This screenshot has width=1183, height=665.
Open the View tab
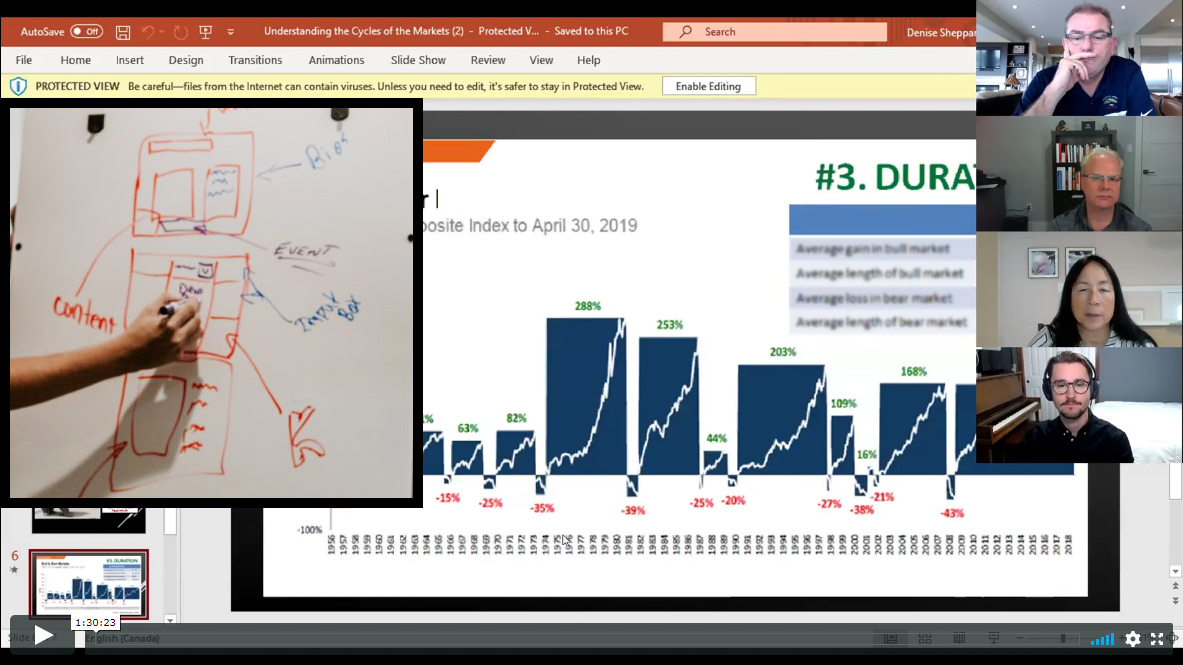(x=541, y=60)
